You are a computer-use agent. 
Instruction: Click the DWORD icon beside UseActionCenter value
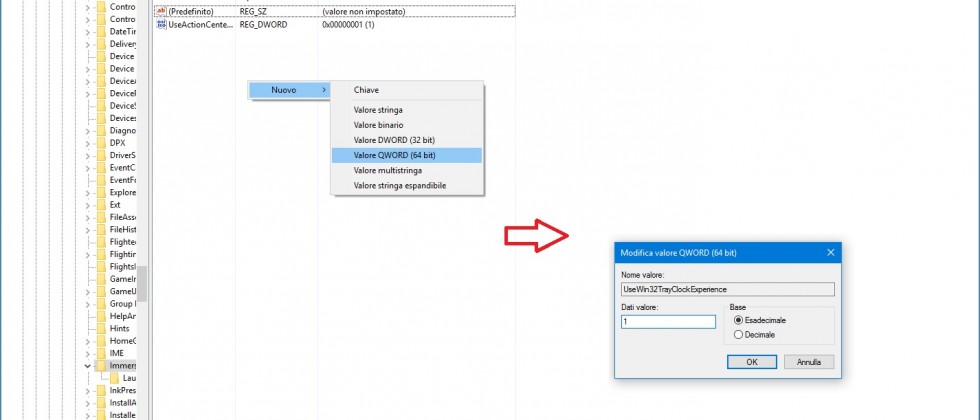click(x=161, y=24)
